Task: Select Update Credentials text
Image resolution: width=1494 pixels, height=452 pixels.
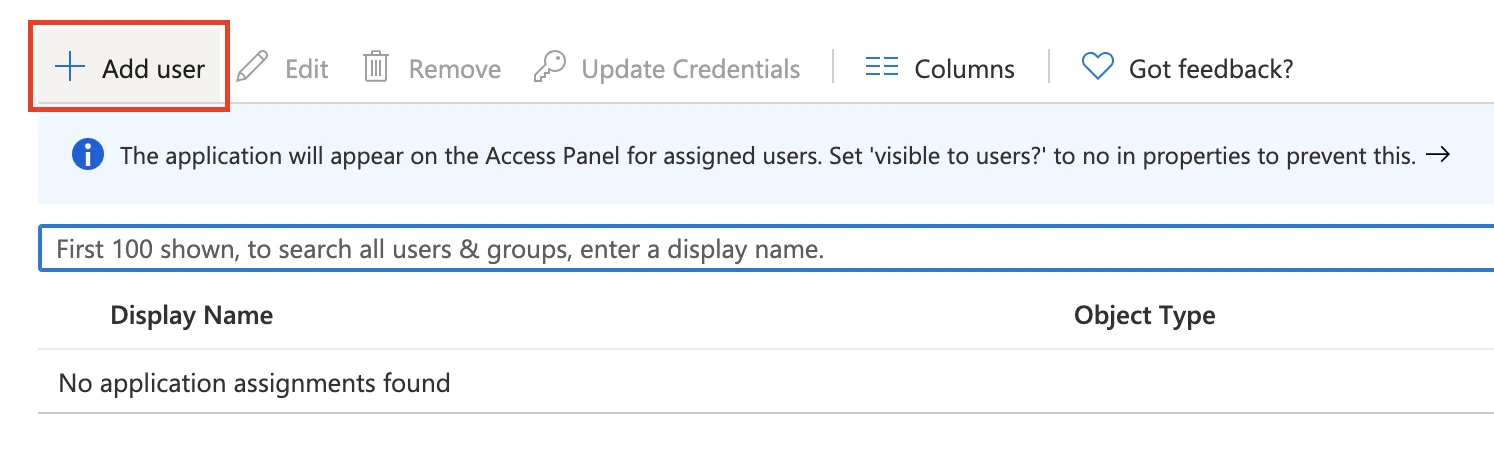Action: coord(691,69)
